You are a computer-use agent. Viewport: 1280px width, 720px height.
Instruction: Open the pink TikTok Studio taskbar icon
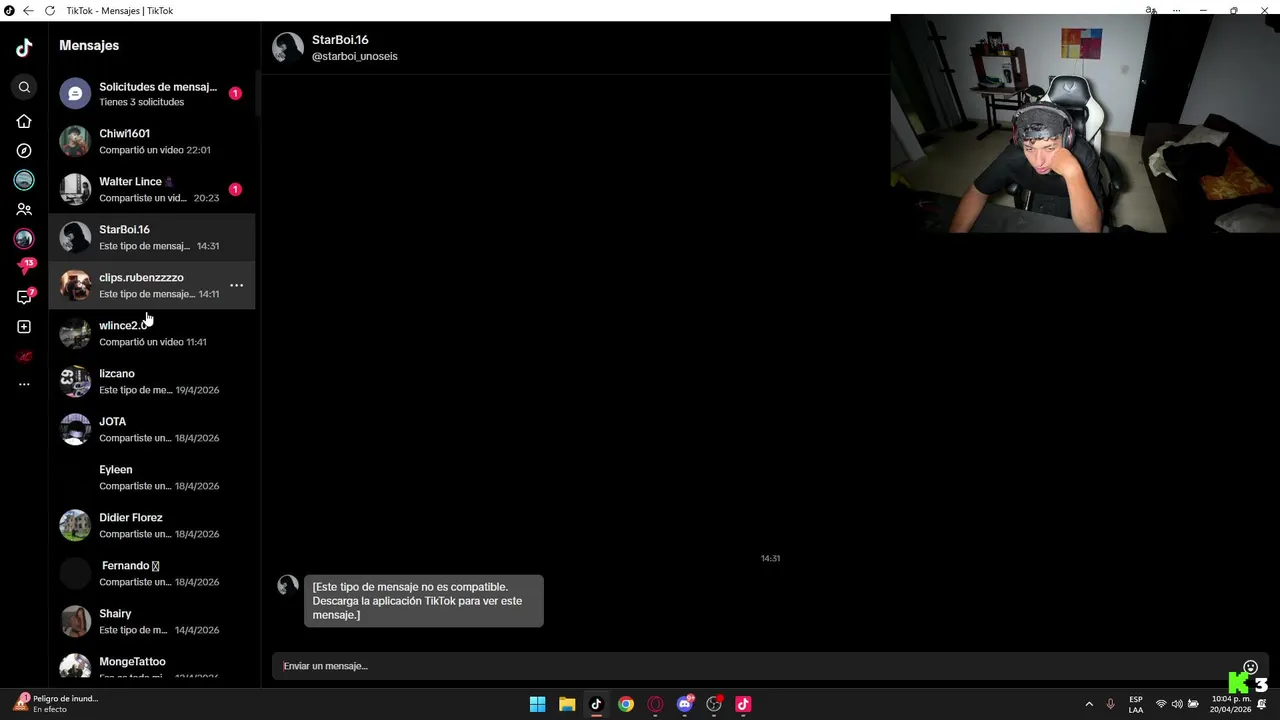click(743, 704)
